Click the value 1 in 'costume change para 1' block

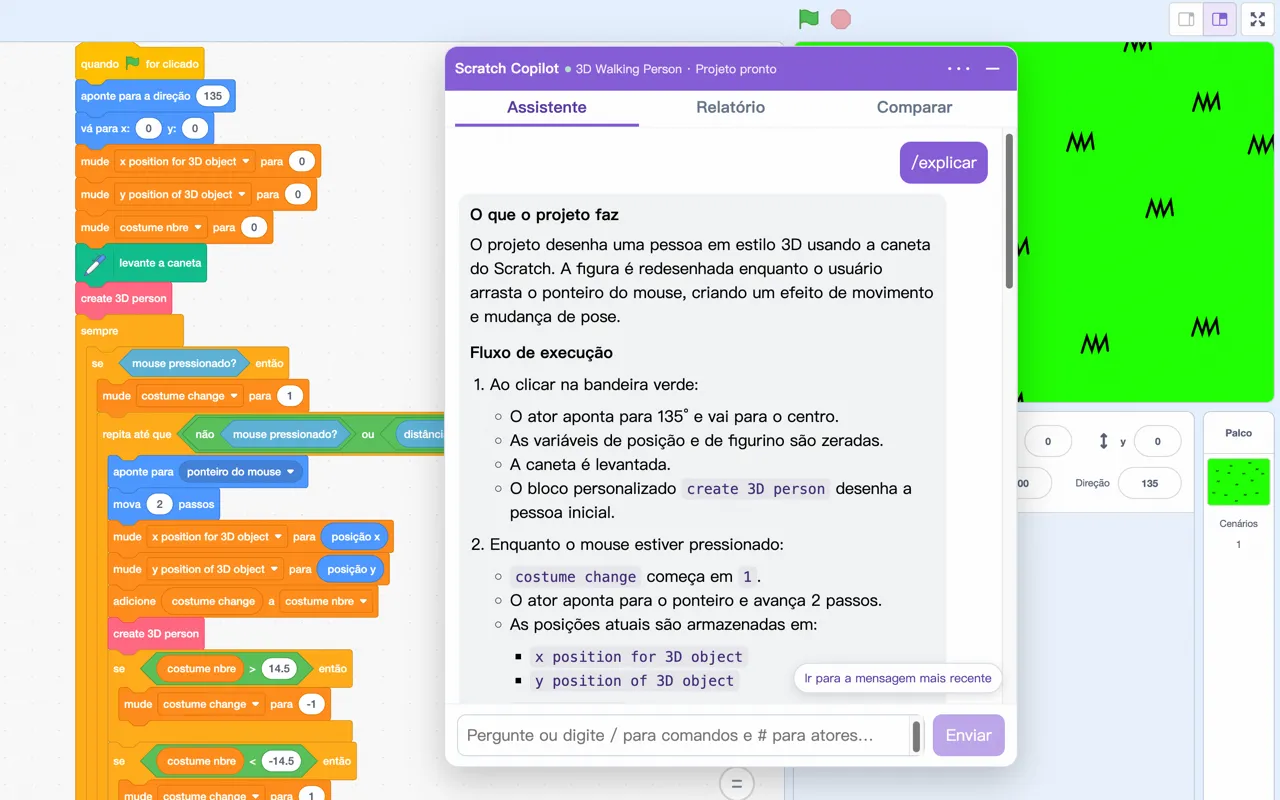(x=289, y=396)
